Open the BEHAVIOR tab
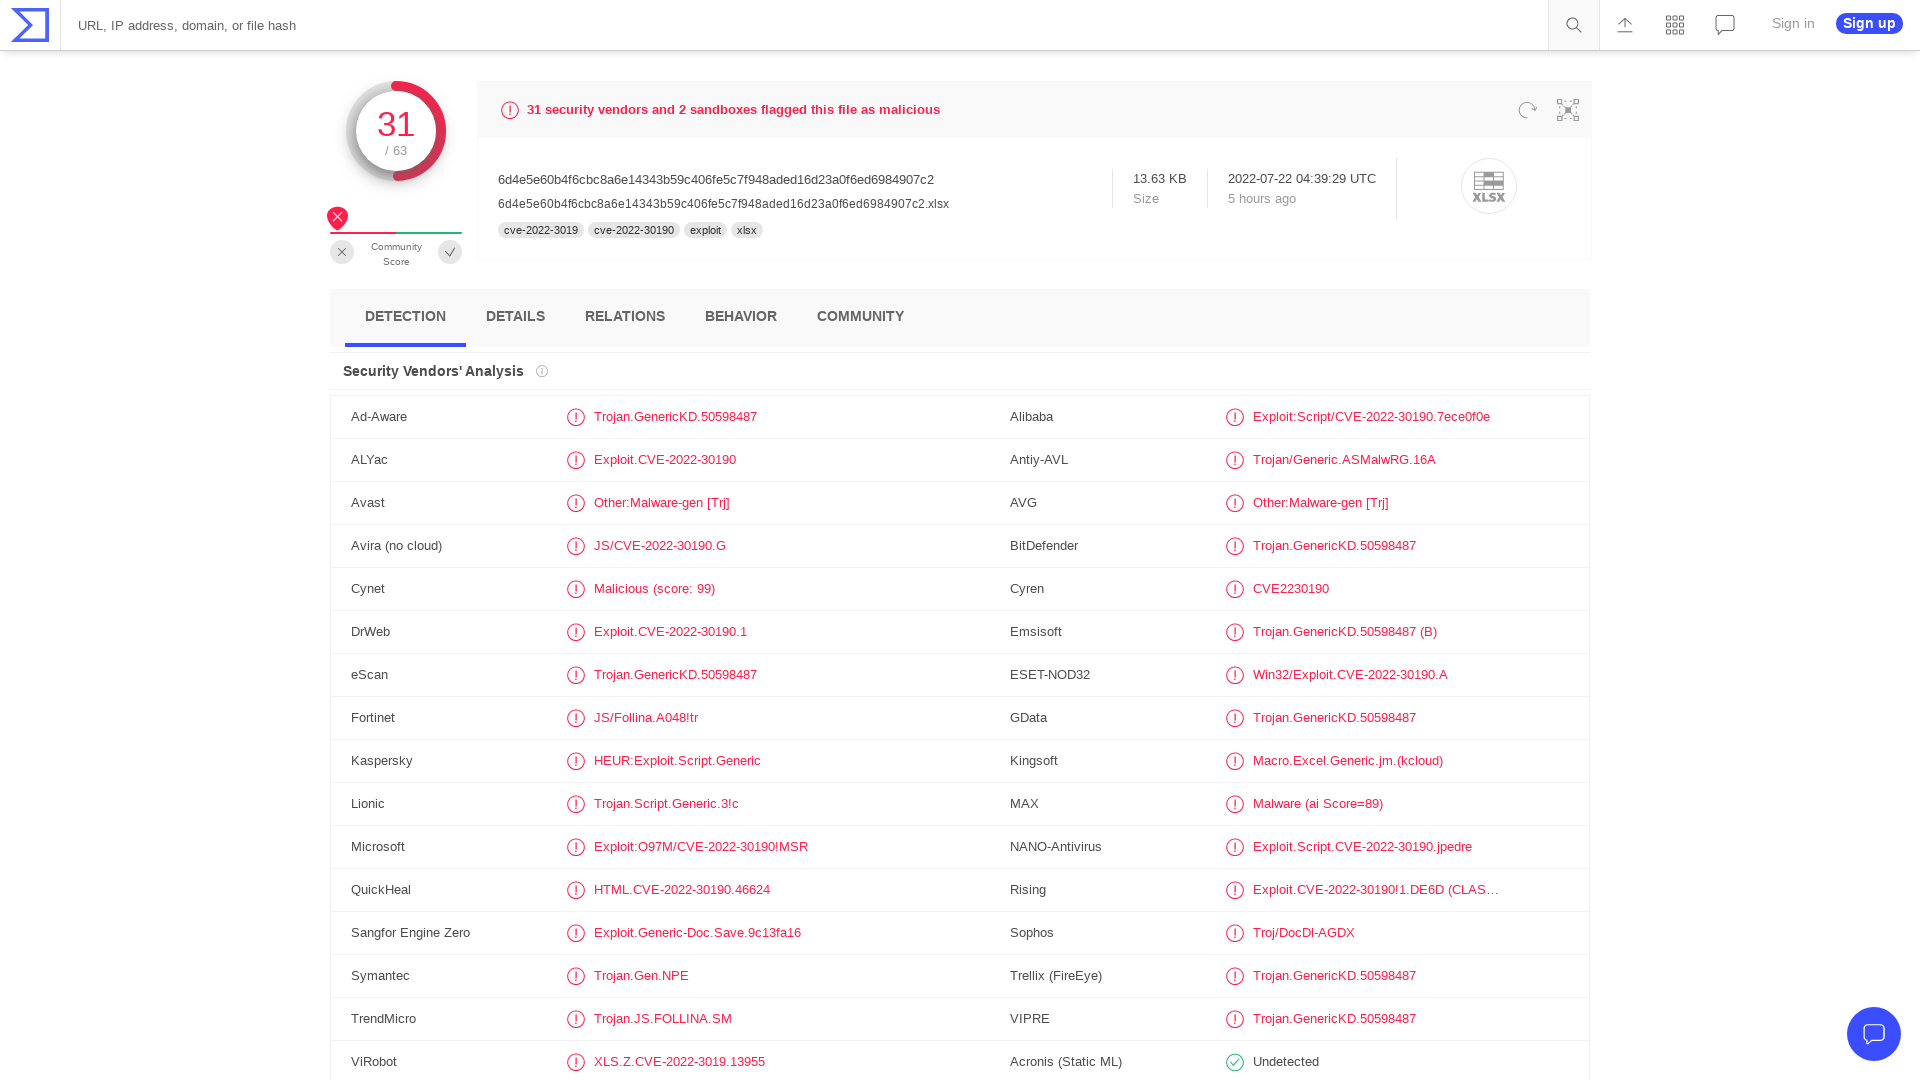The image size is (1920, 1080). click(x=740, y=316)
